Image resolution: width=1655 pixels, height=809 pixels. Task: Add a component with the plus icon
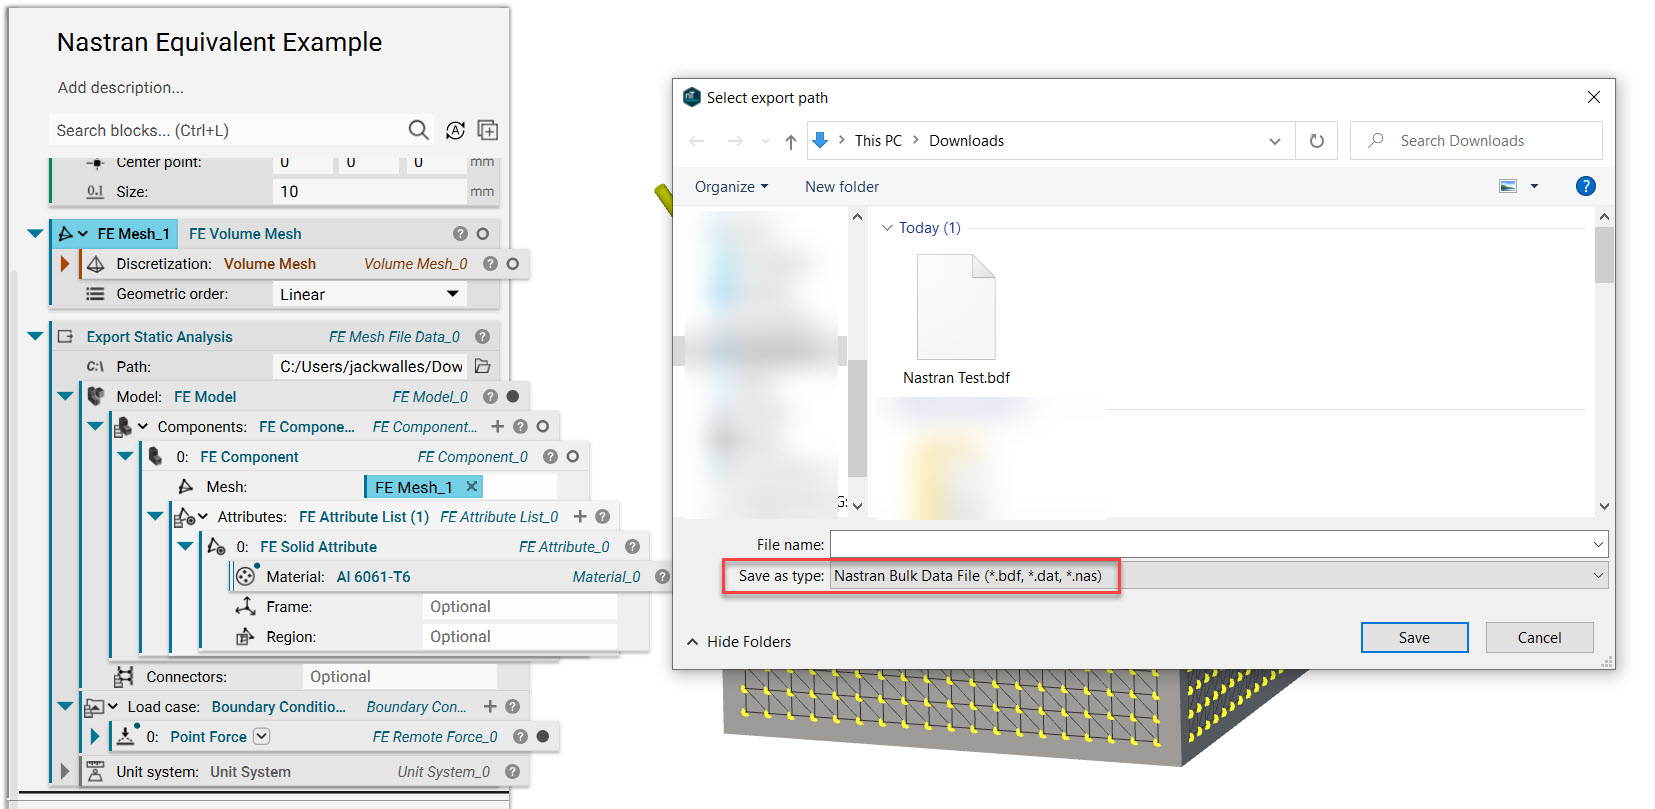click(497, 426)
